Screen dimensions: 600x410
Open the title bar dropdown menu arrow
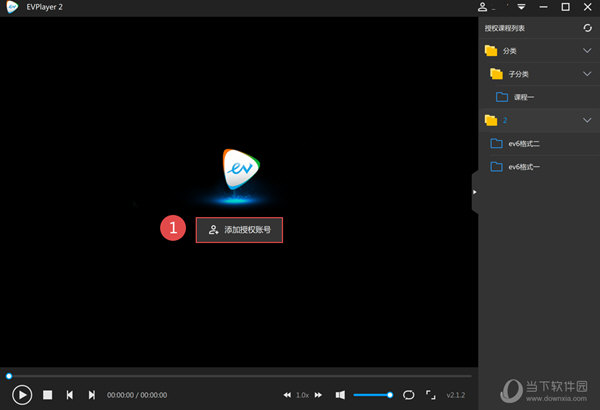521,7
